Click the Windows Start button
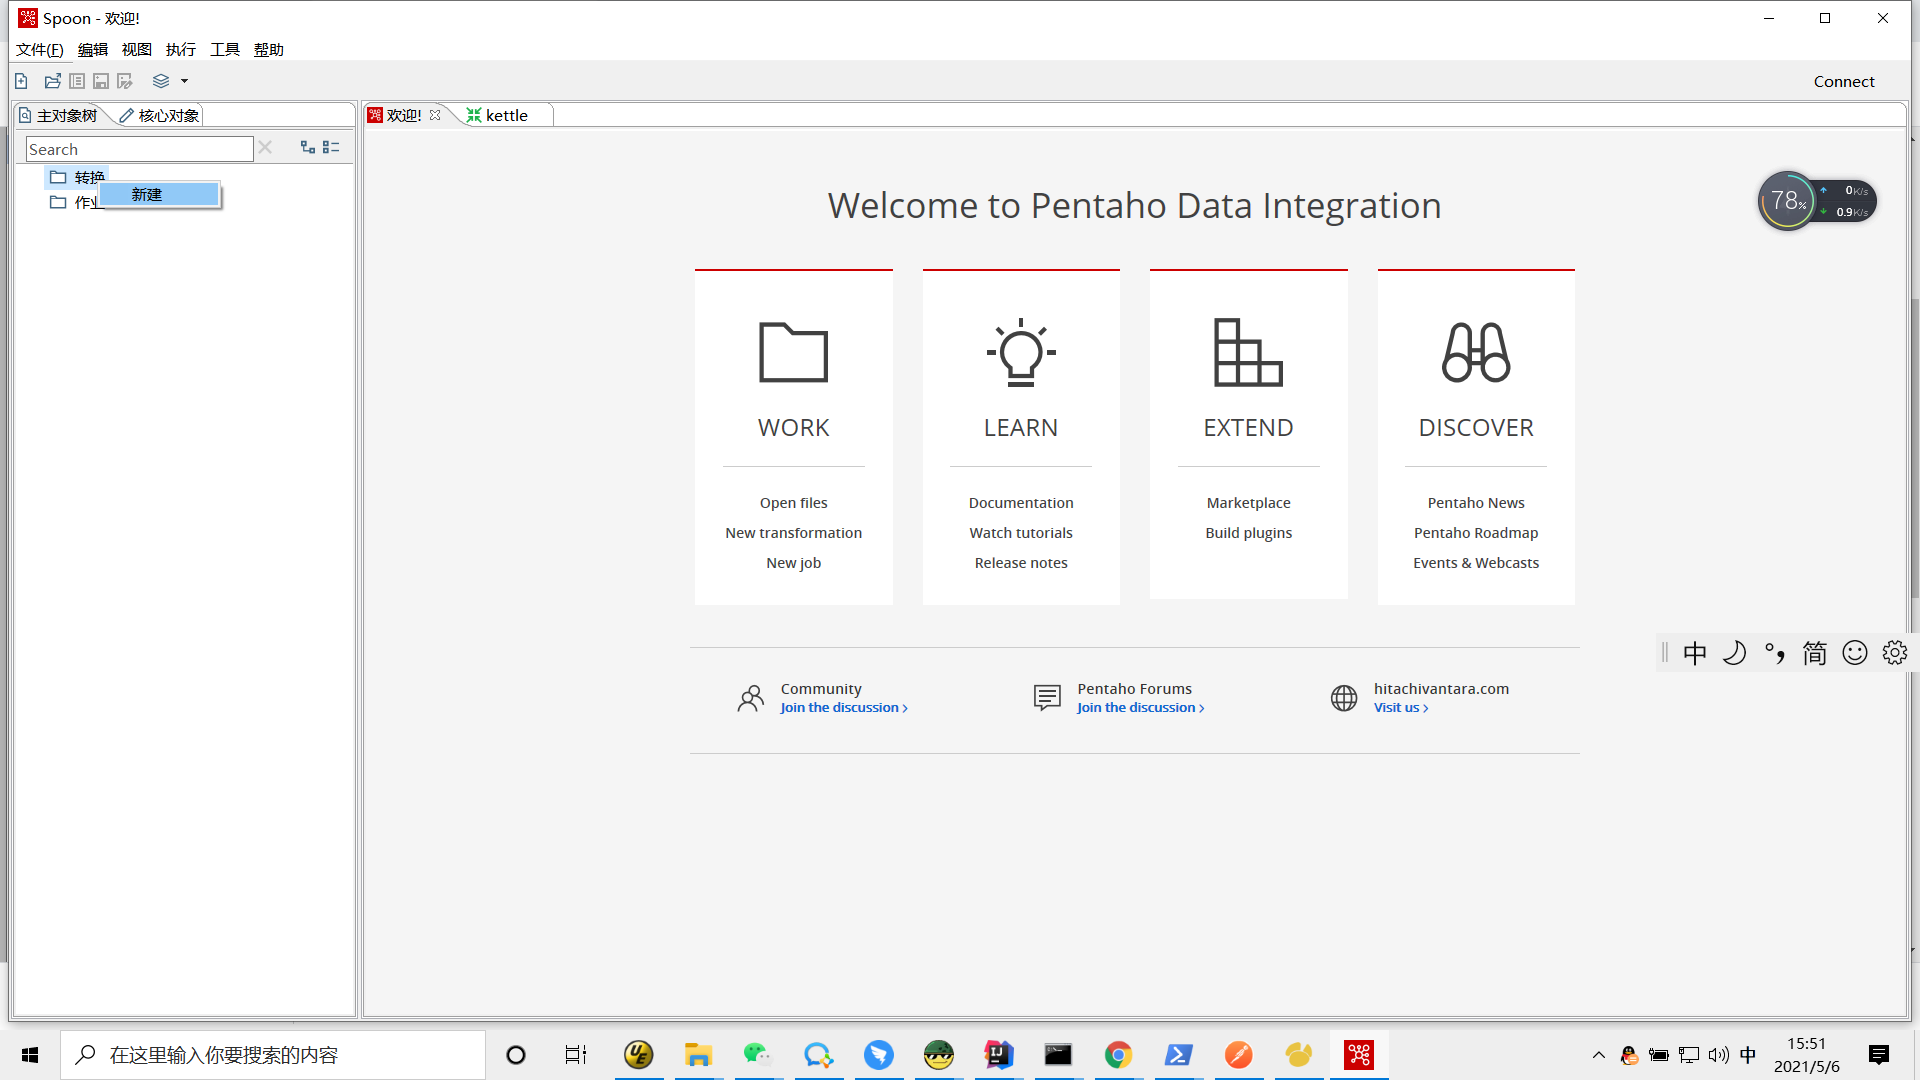 click(x=30, y=1055)
